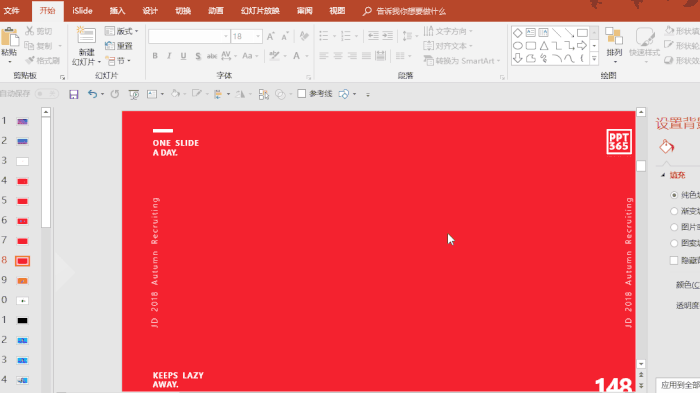The image size is (700, 393).
Task: Enable the Guides (参考线) checkbox
Action: [302, 93]
